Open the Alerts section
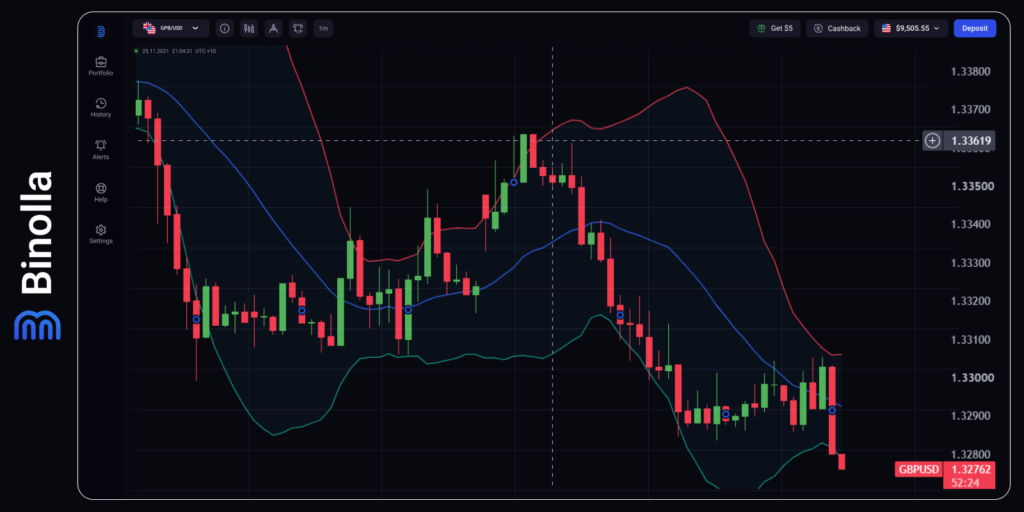The height and width of the screenshot is (512, 1024). (101, 150)
